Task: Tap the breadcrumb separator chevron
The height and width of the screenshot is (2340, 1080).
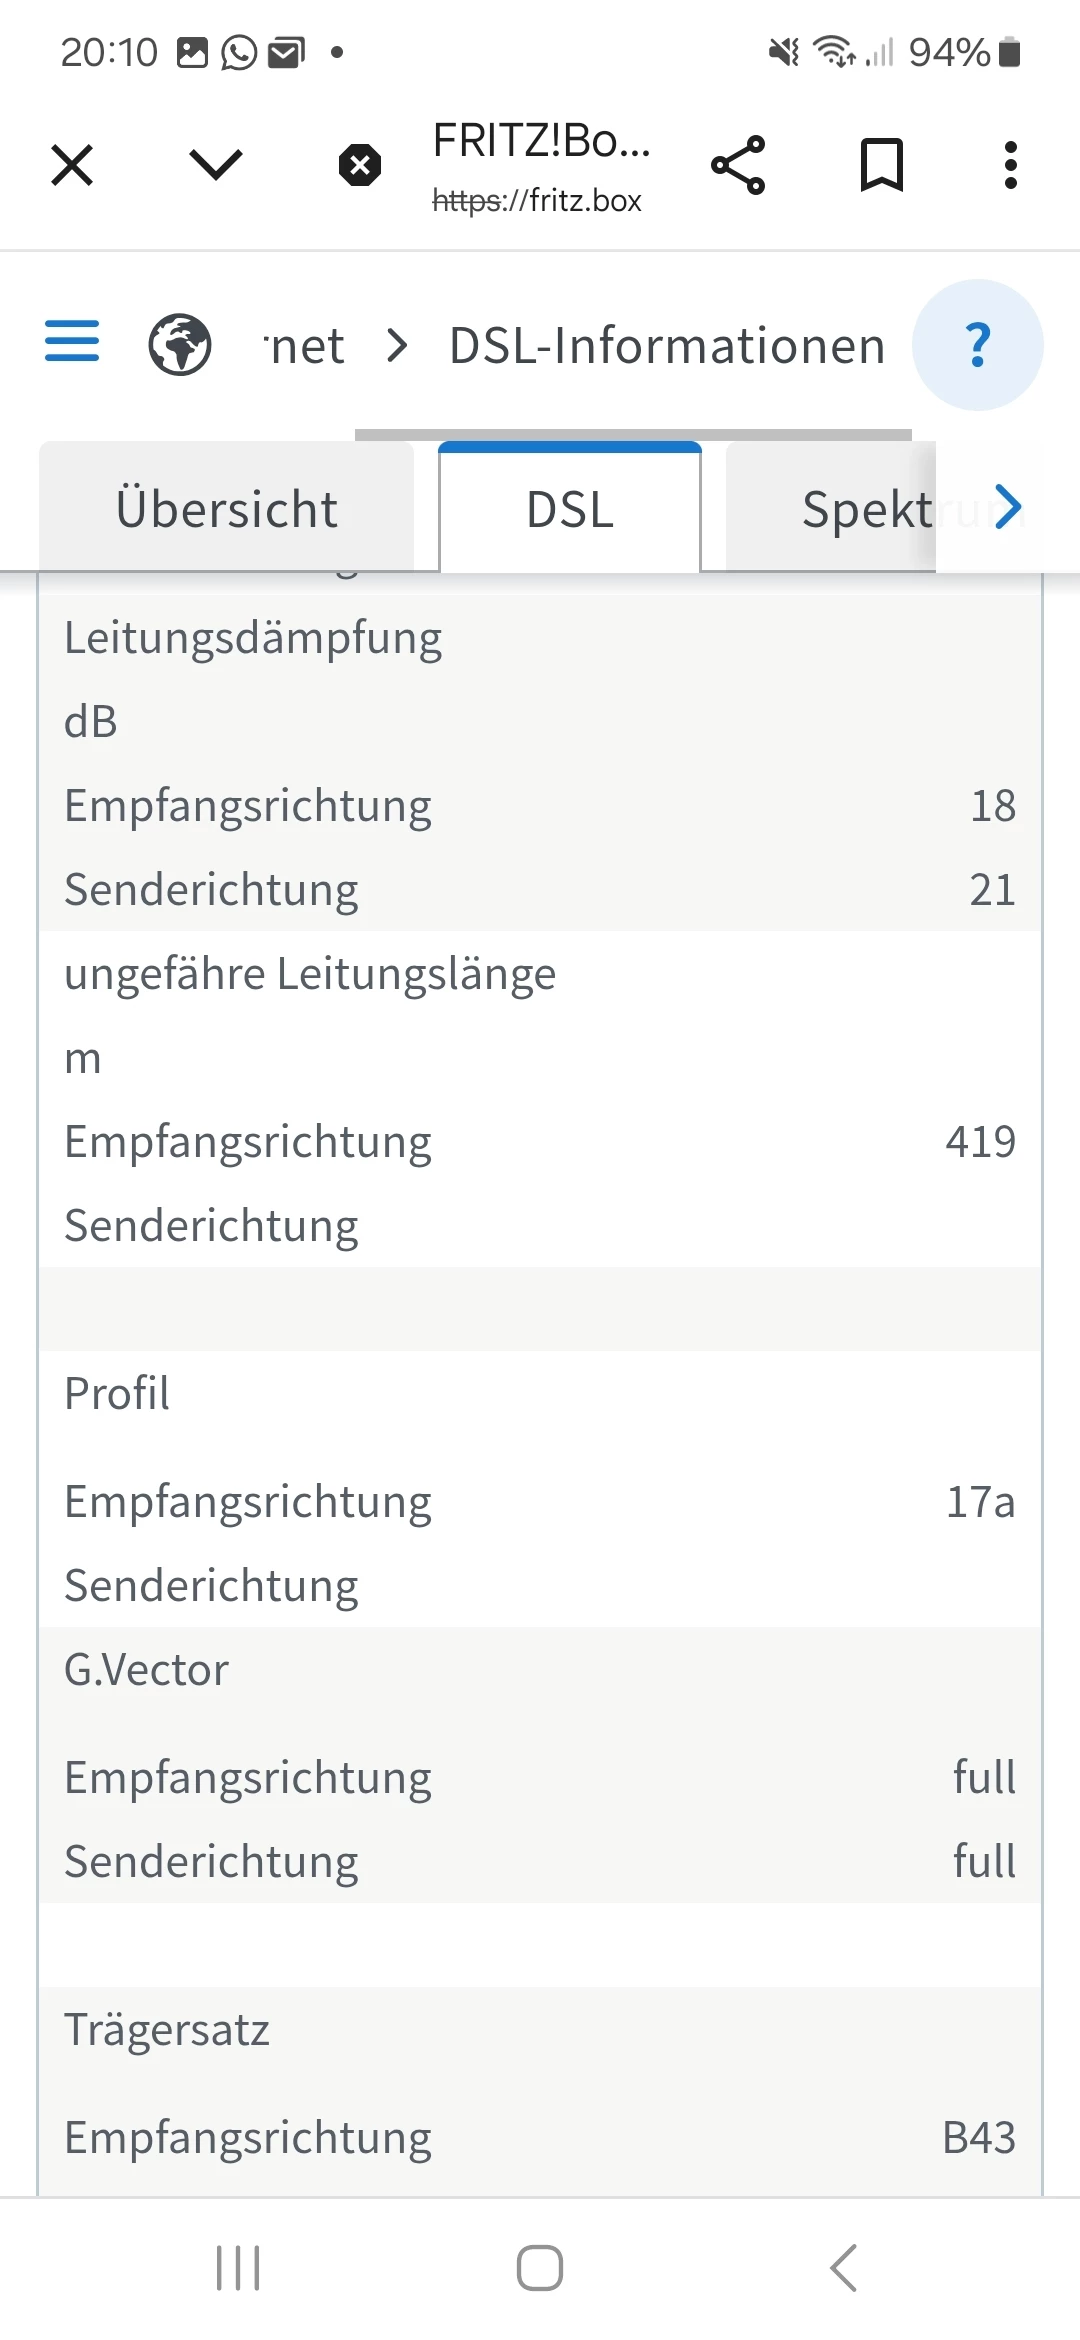Action: point(397,347)
